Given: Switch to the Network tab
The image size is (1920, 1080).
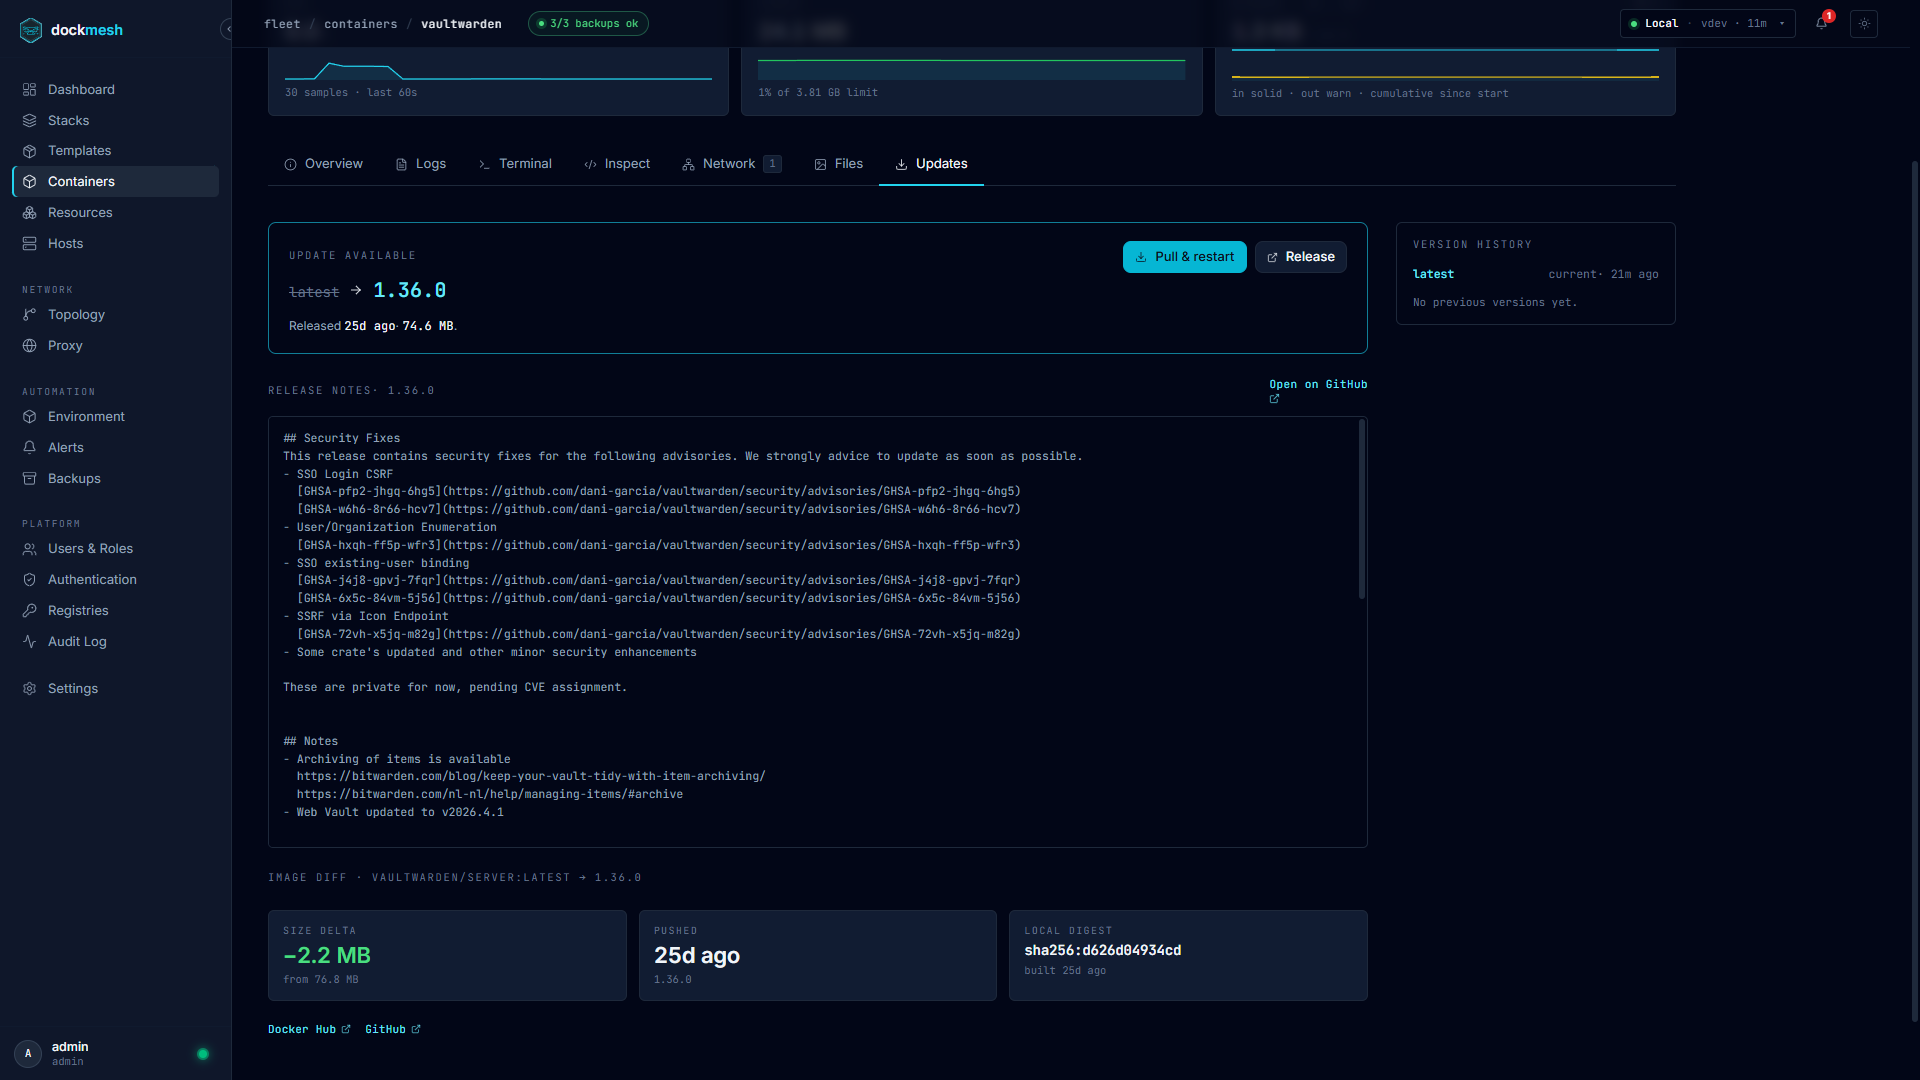Looking at the screenshot, I should tap(732, 164).
